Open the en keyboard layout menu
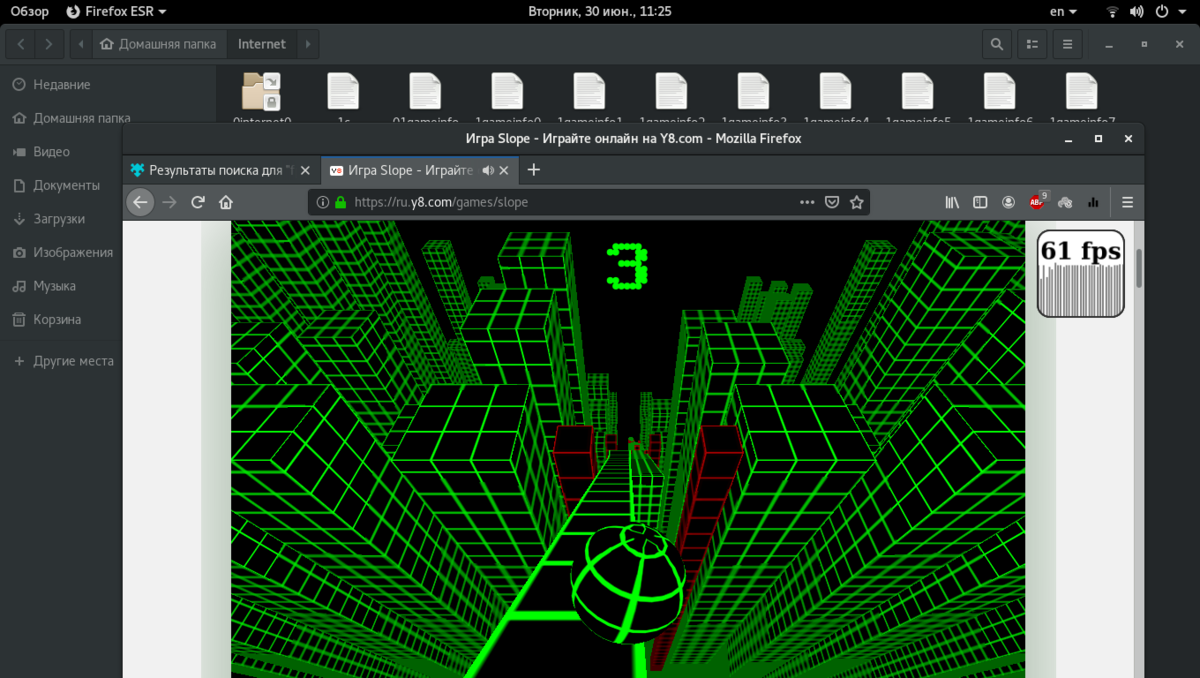The width and height of the screenshot is (1200, 678). pyautogui.click(x=1064, y=11)
